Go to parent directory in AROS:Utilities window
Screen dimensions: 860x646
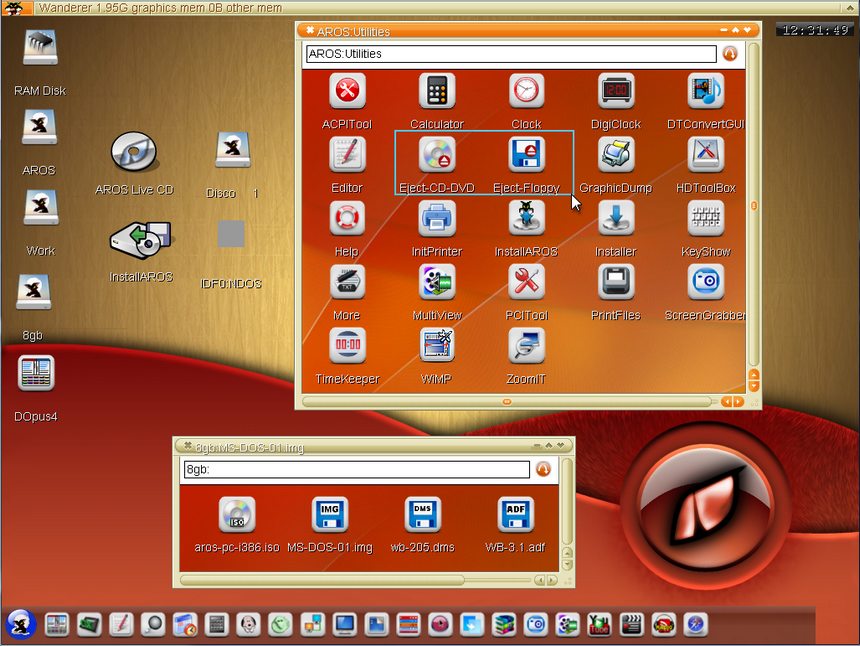click(730, 54)
